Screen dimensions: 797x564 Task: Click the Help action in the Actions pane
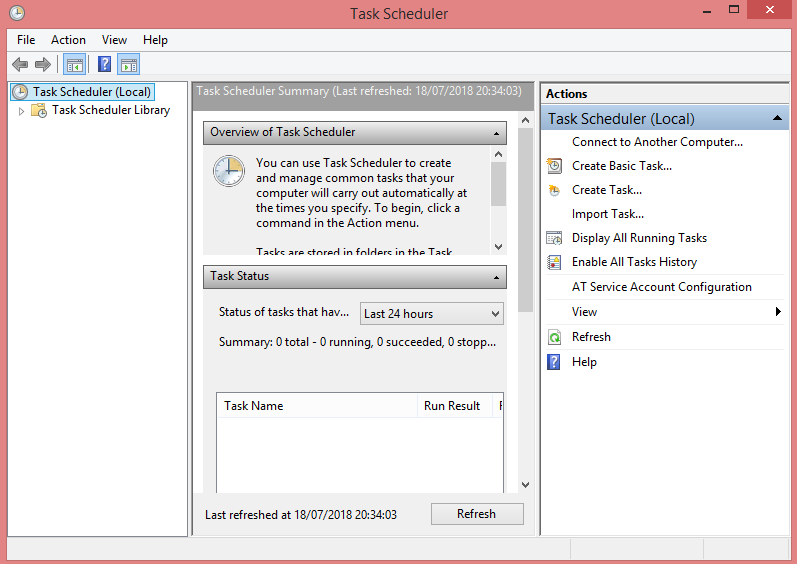tap(584, 362)
